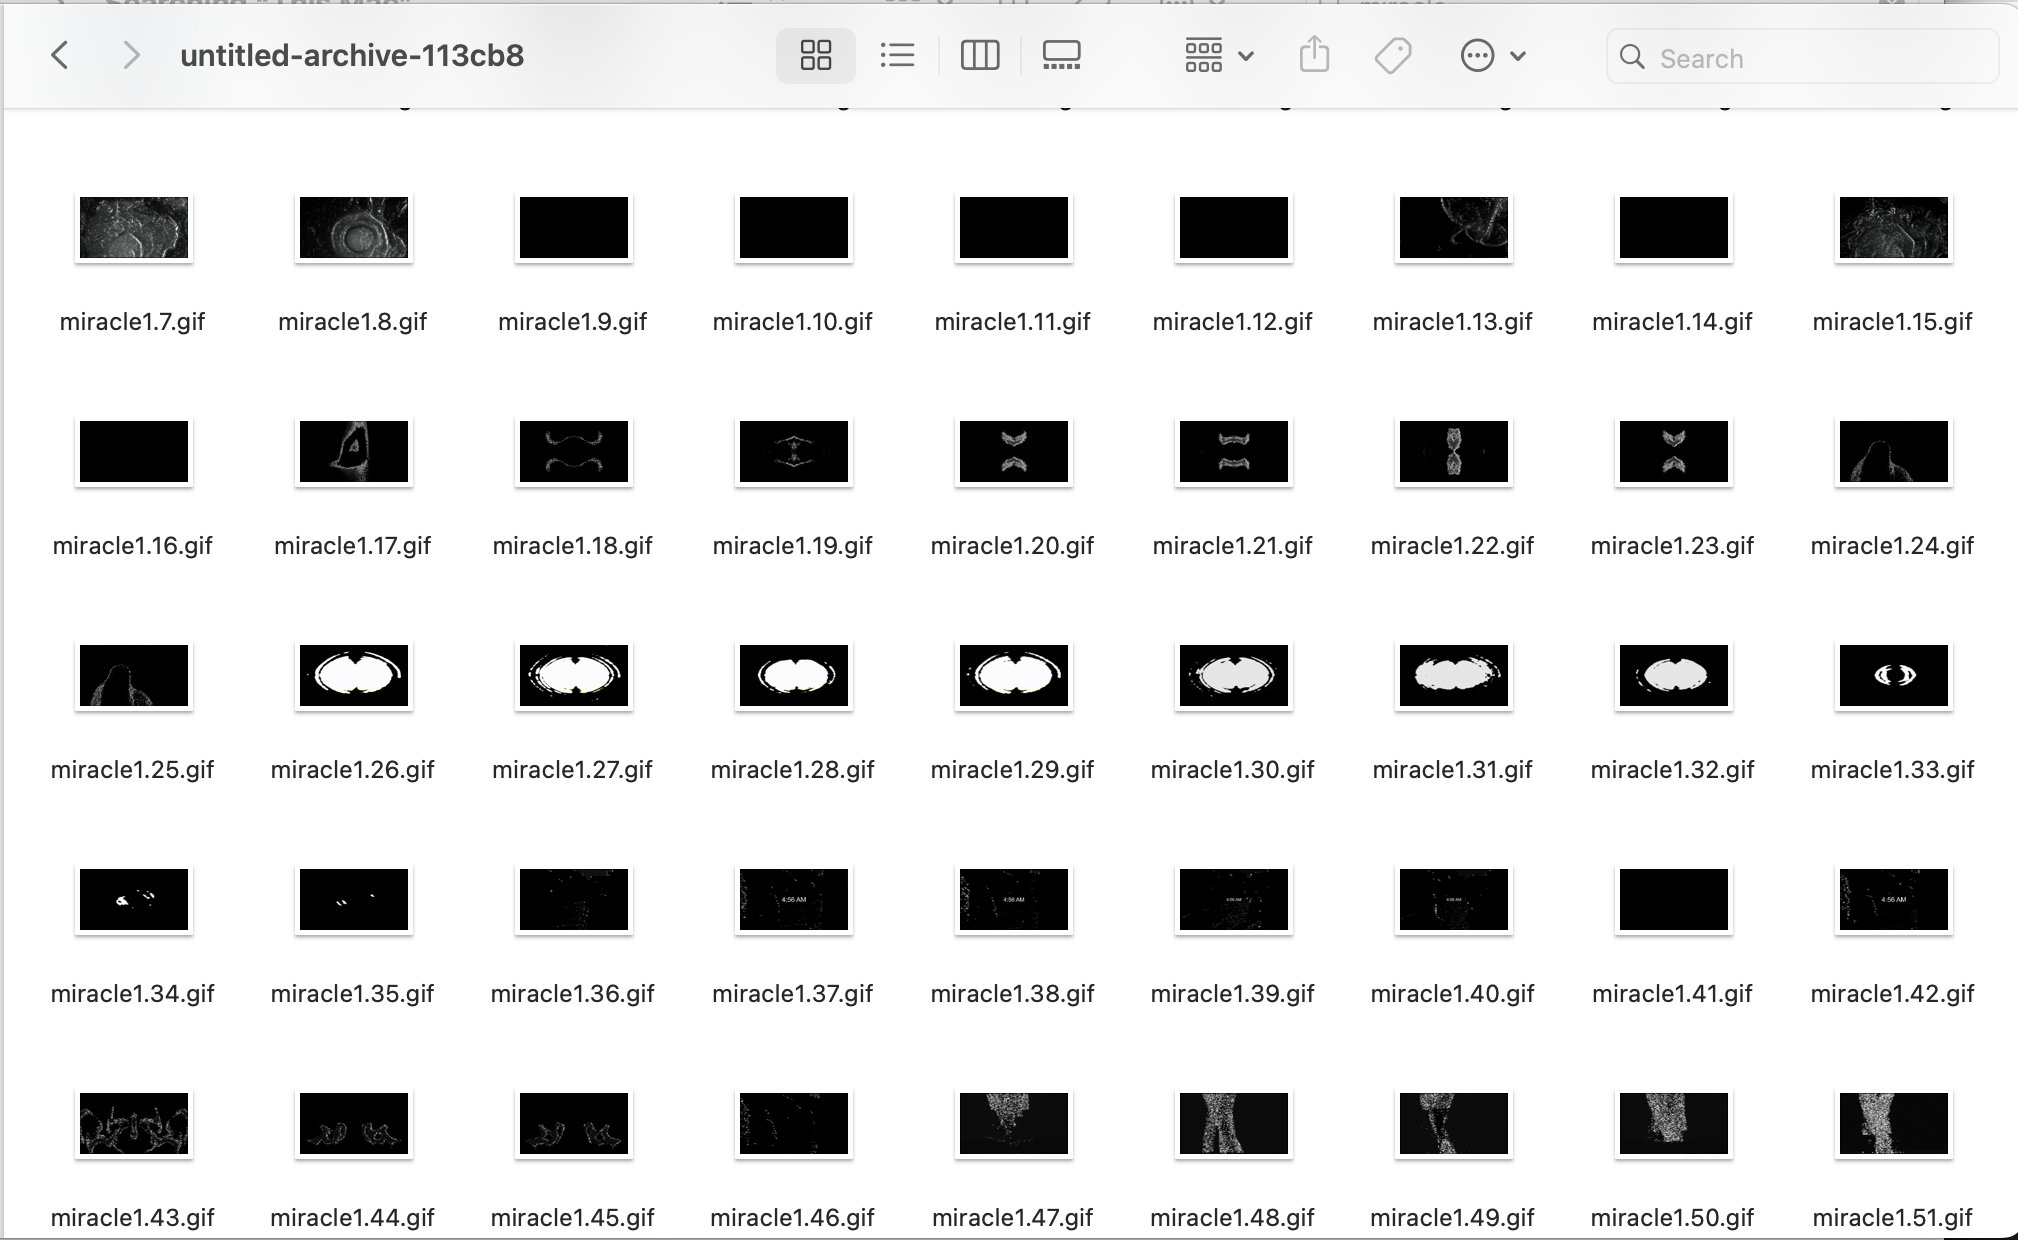Open the More actions ellipsis menu
Screen dimensions: 2018x1240
1493,55
